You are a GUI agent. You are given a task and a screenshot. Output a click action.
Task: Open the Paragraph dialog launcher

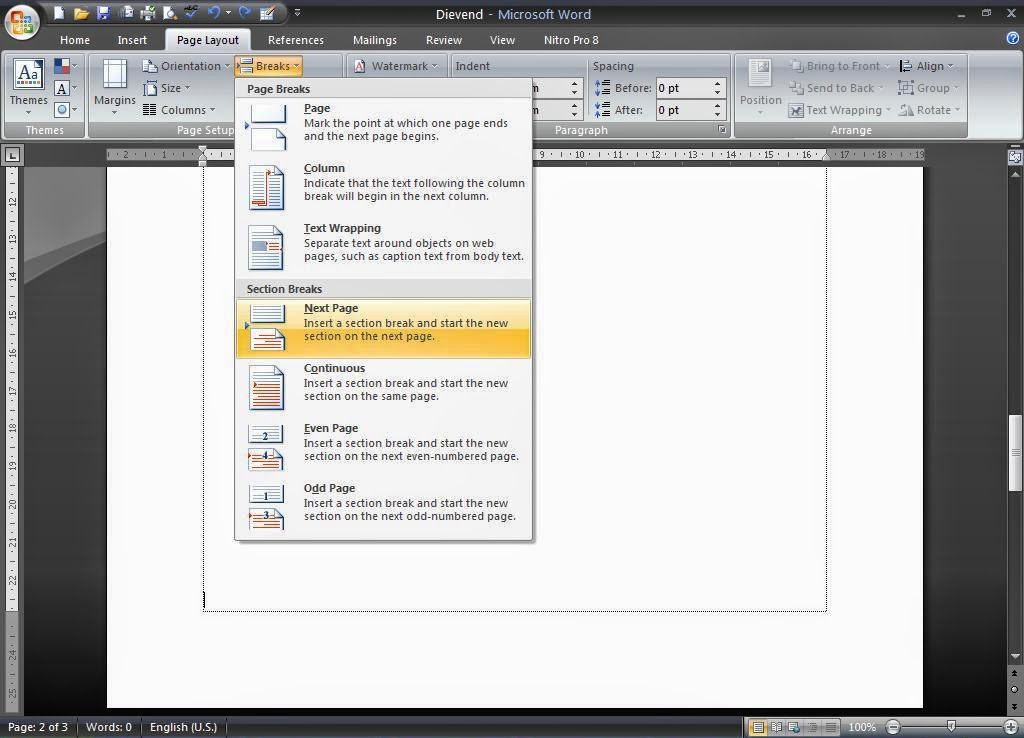click(x=722, y=130)
